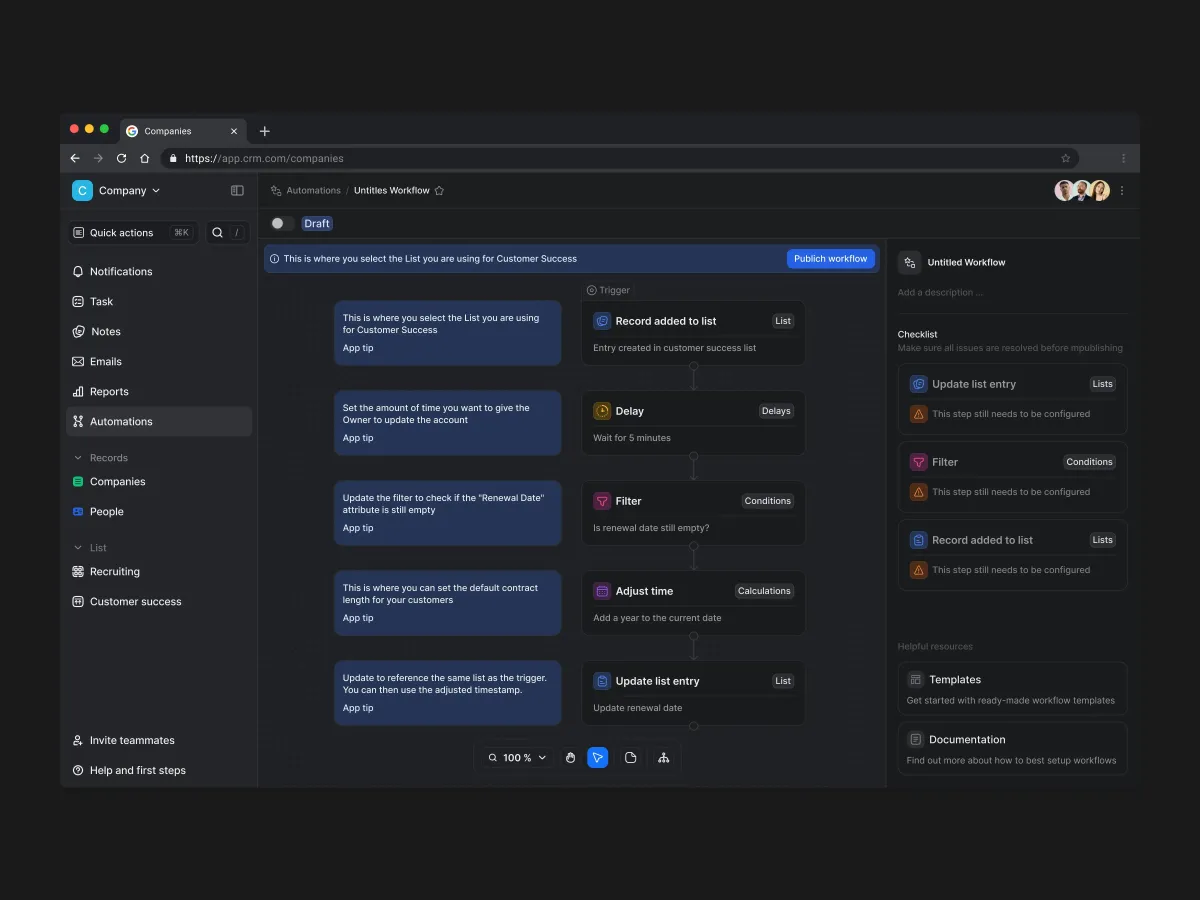Collapse the sidebar panel icon
1200x900 pixels.
(x=237, y=191)
